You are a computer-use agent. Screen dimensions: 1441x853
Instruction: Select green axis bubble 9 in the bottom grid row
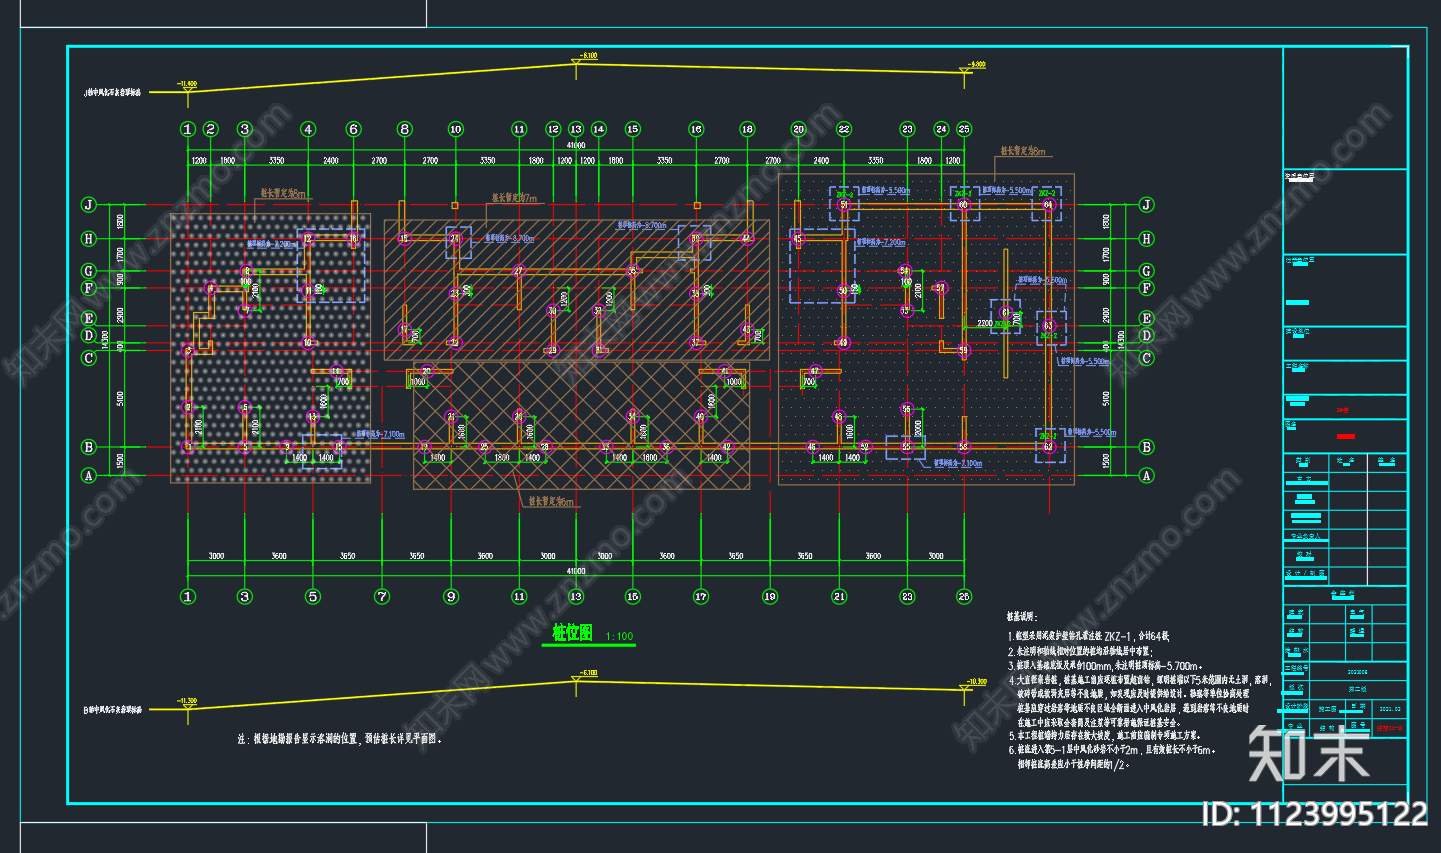(451, 596)
